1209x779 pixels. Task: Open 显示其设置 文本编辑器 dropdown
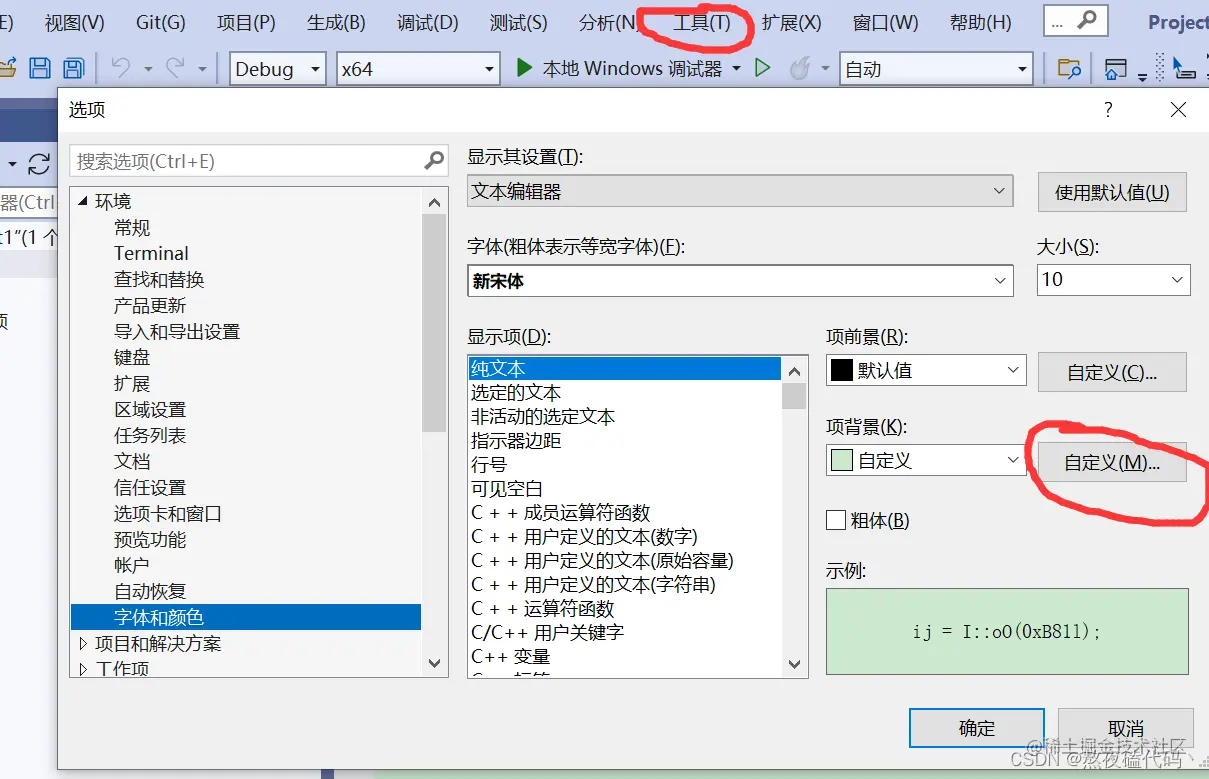pos(740,191)
